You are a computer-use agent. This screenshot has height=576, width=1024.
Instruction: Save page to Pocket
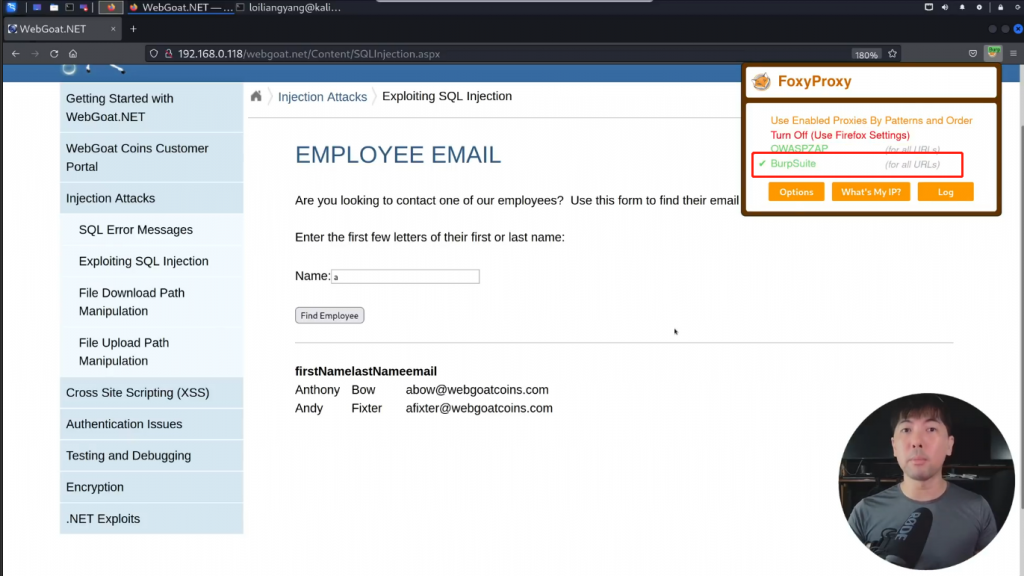(x=973, y=54)
